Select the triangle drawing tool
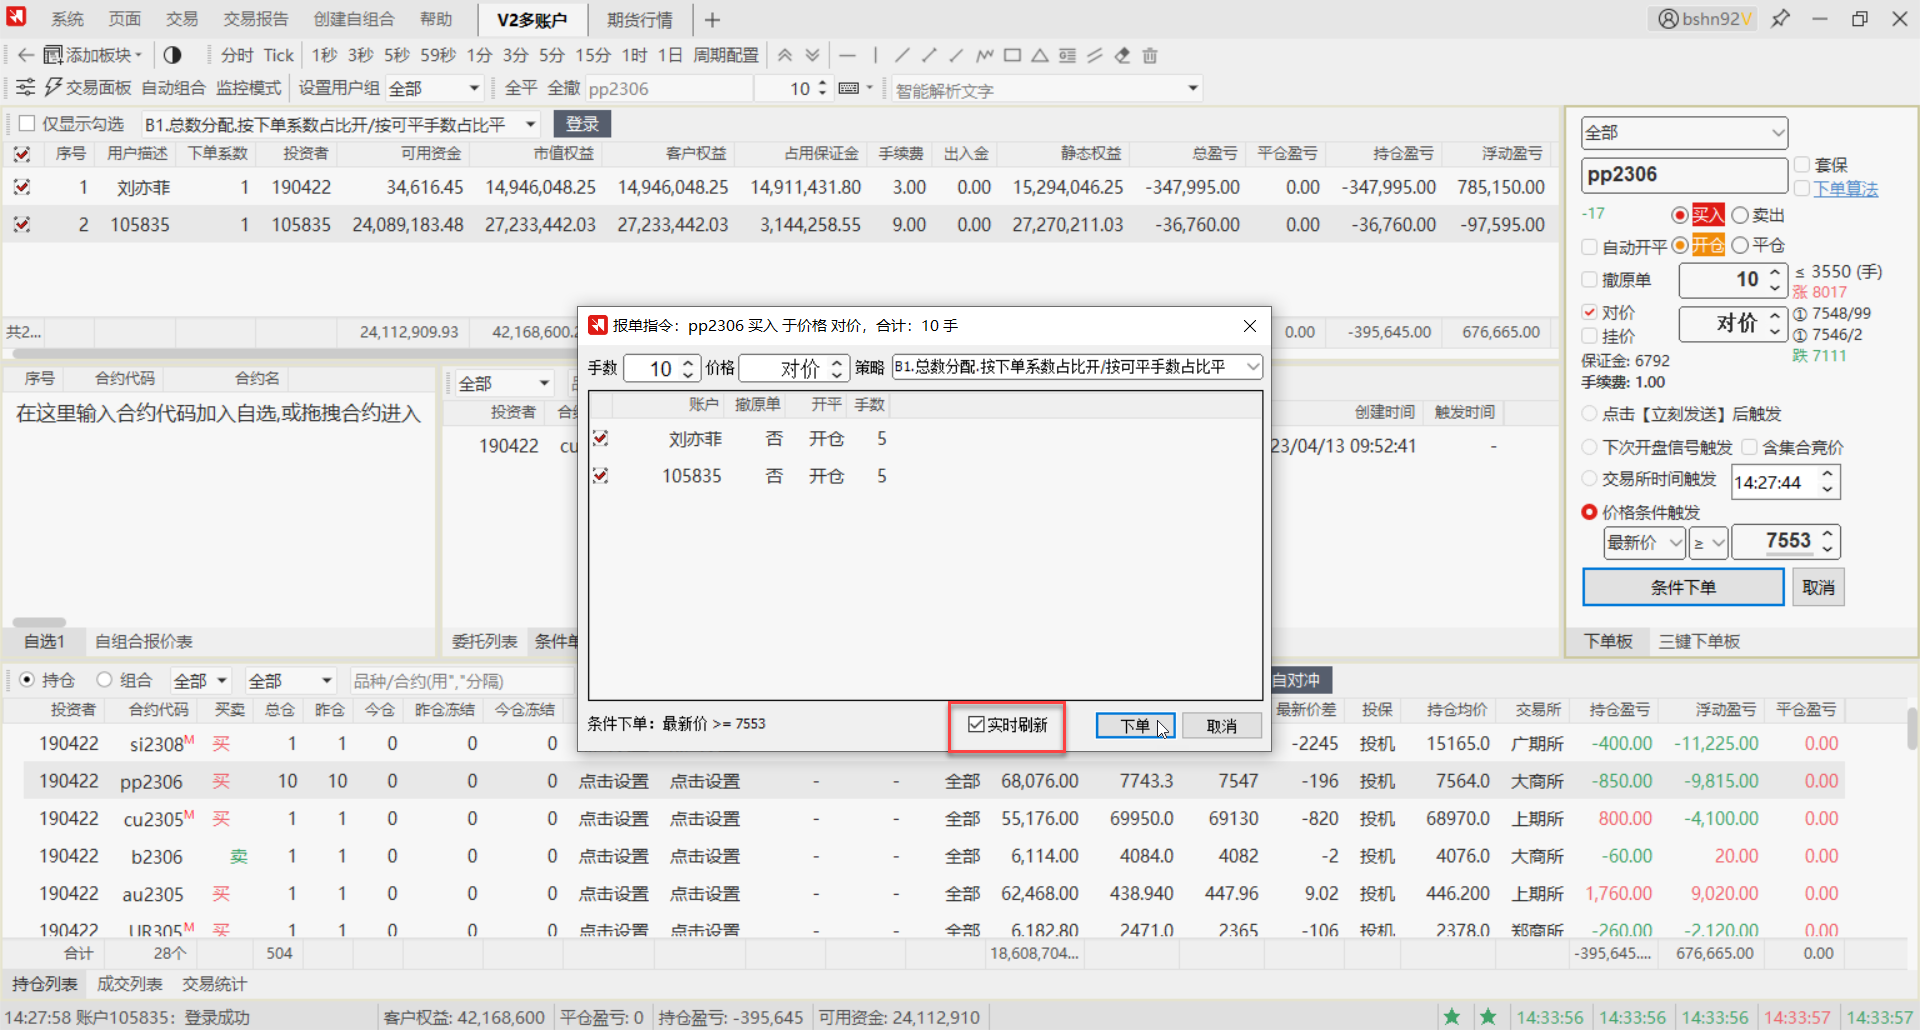The height and width of the screenshot is (1030, 1920). (1040, 55)
